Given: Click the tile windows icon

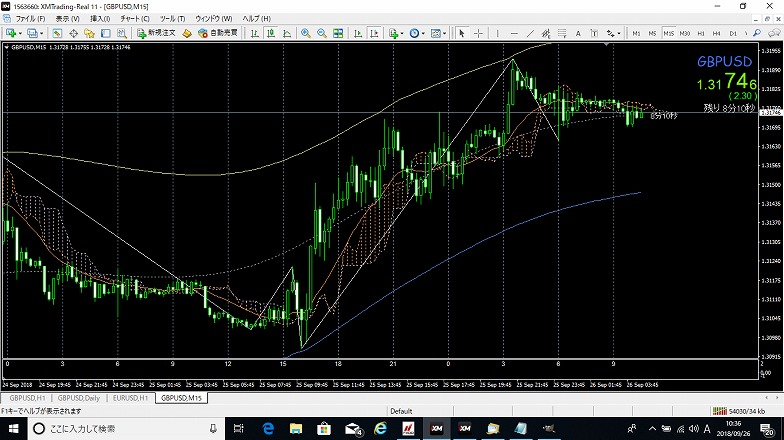Looking at the screenshot, I should pyautogui.click(x=337, y=33).
